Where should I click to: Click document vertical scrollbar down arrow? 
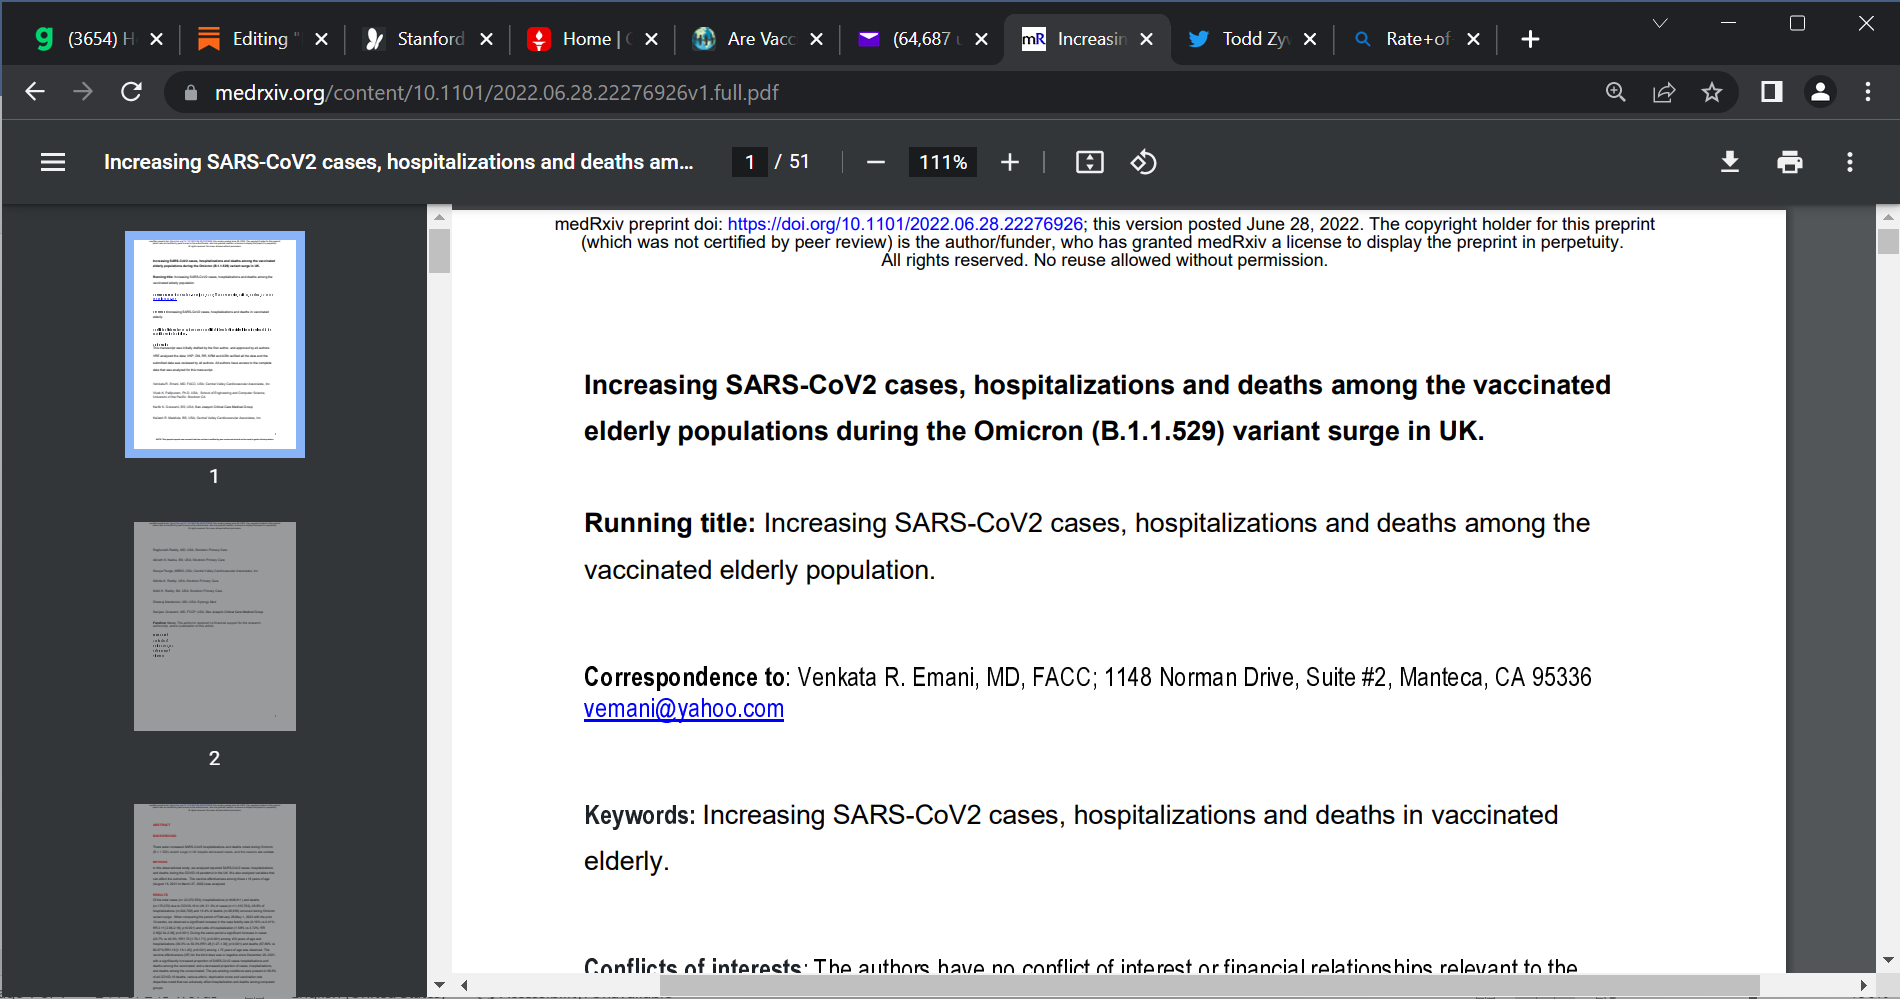point(1888,960)
